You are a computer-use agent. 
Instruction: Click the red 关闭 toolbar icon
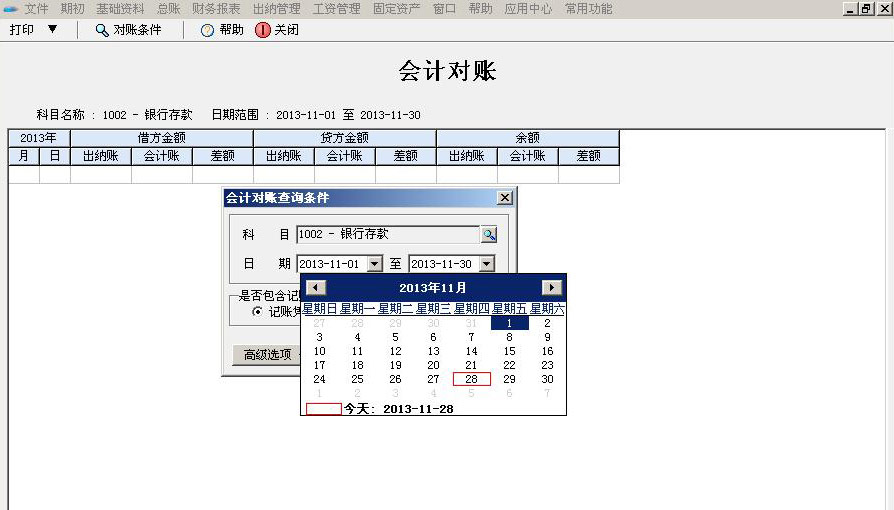[263, 30]
